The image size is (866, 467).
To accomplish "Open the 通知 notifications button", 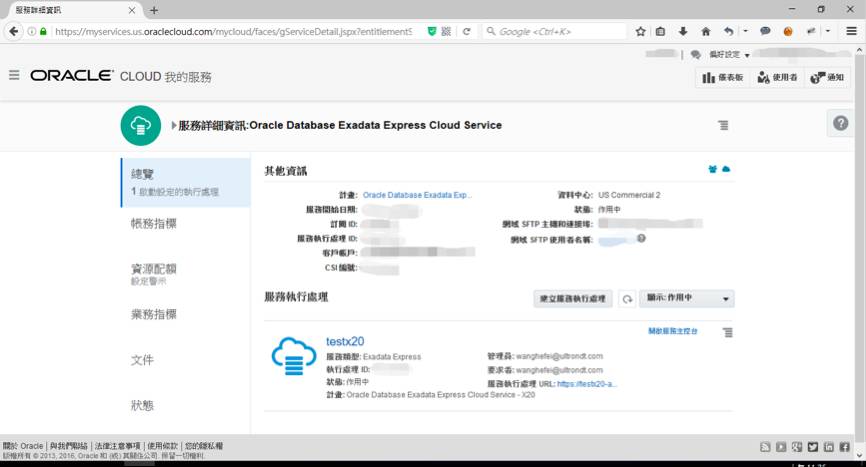I will tap(827, 77).
